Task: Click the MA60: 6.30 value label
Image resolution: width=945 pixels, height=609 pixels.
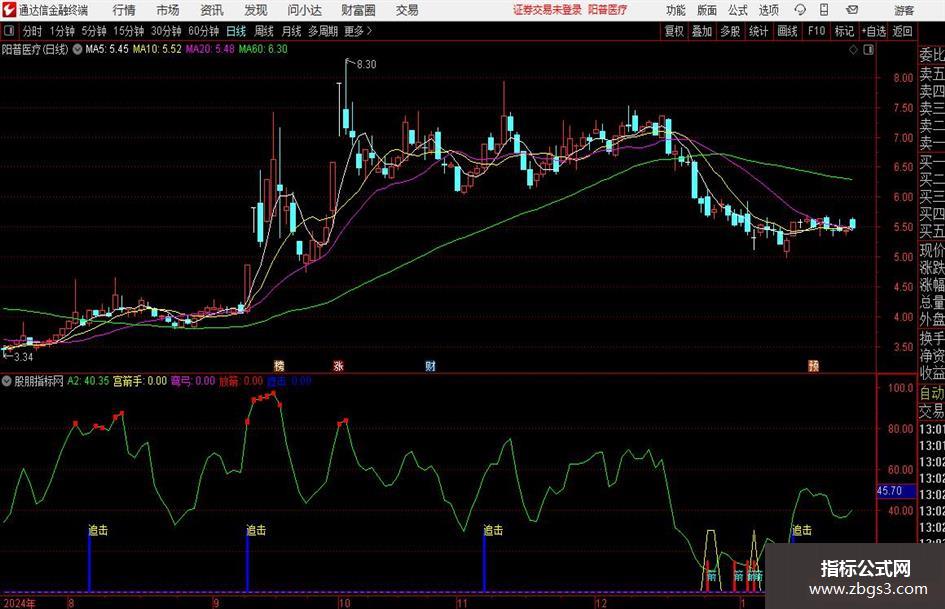Action: (263, 49)
